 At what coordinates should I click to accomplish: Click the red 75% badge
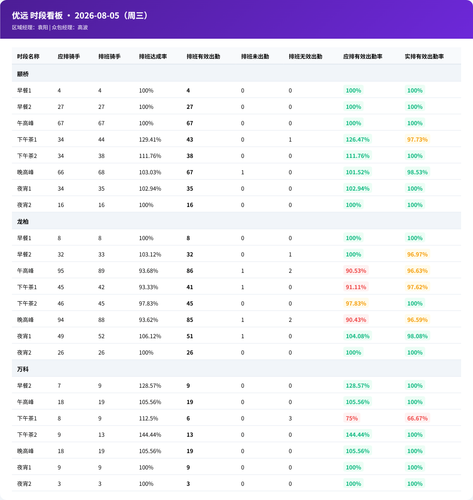pos(352,418)
